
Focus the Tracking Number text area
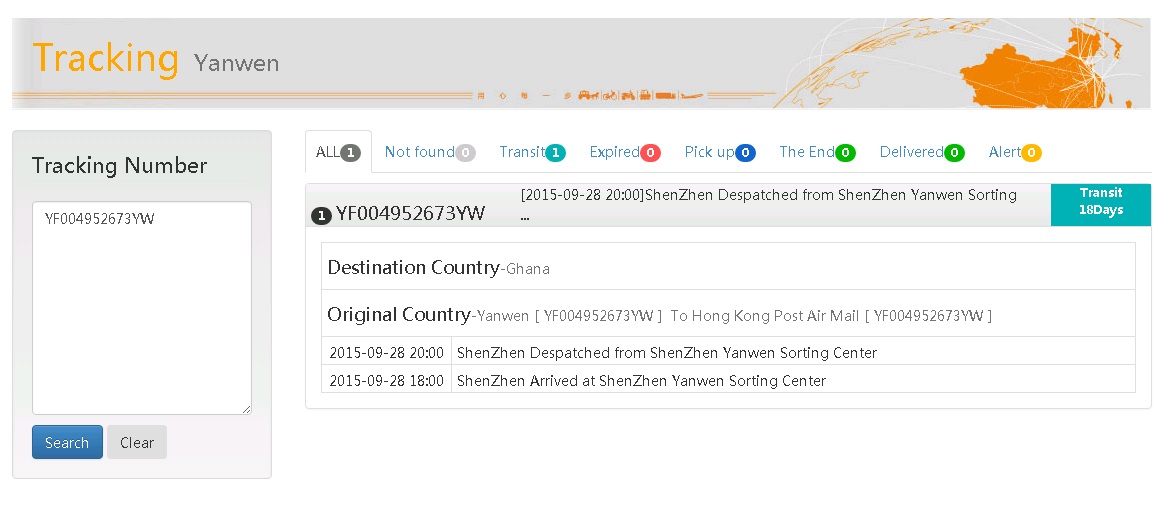click(x=141, y=308)
